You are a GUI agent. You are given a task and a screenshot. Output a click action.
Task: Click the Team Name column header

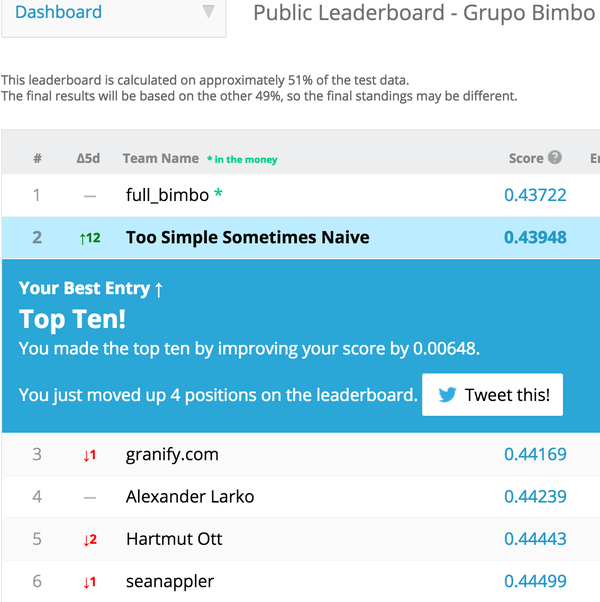(x=161, y=158)
